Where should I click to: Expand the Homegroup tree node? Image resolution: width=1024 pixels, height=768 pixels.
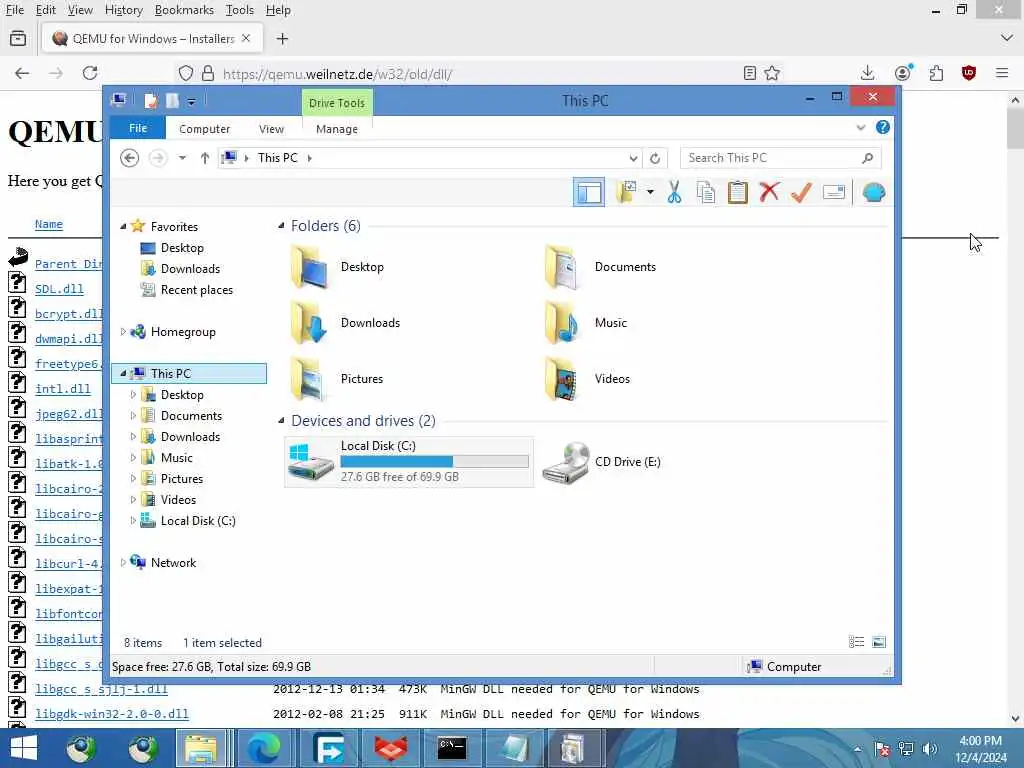pos(123,332)
